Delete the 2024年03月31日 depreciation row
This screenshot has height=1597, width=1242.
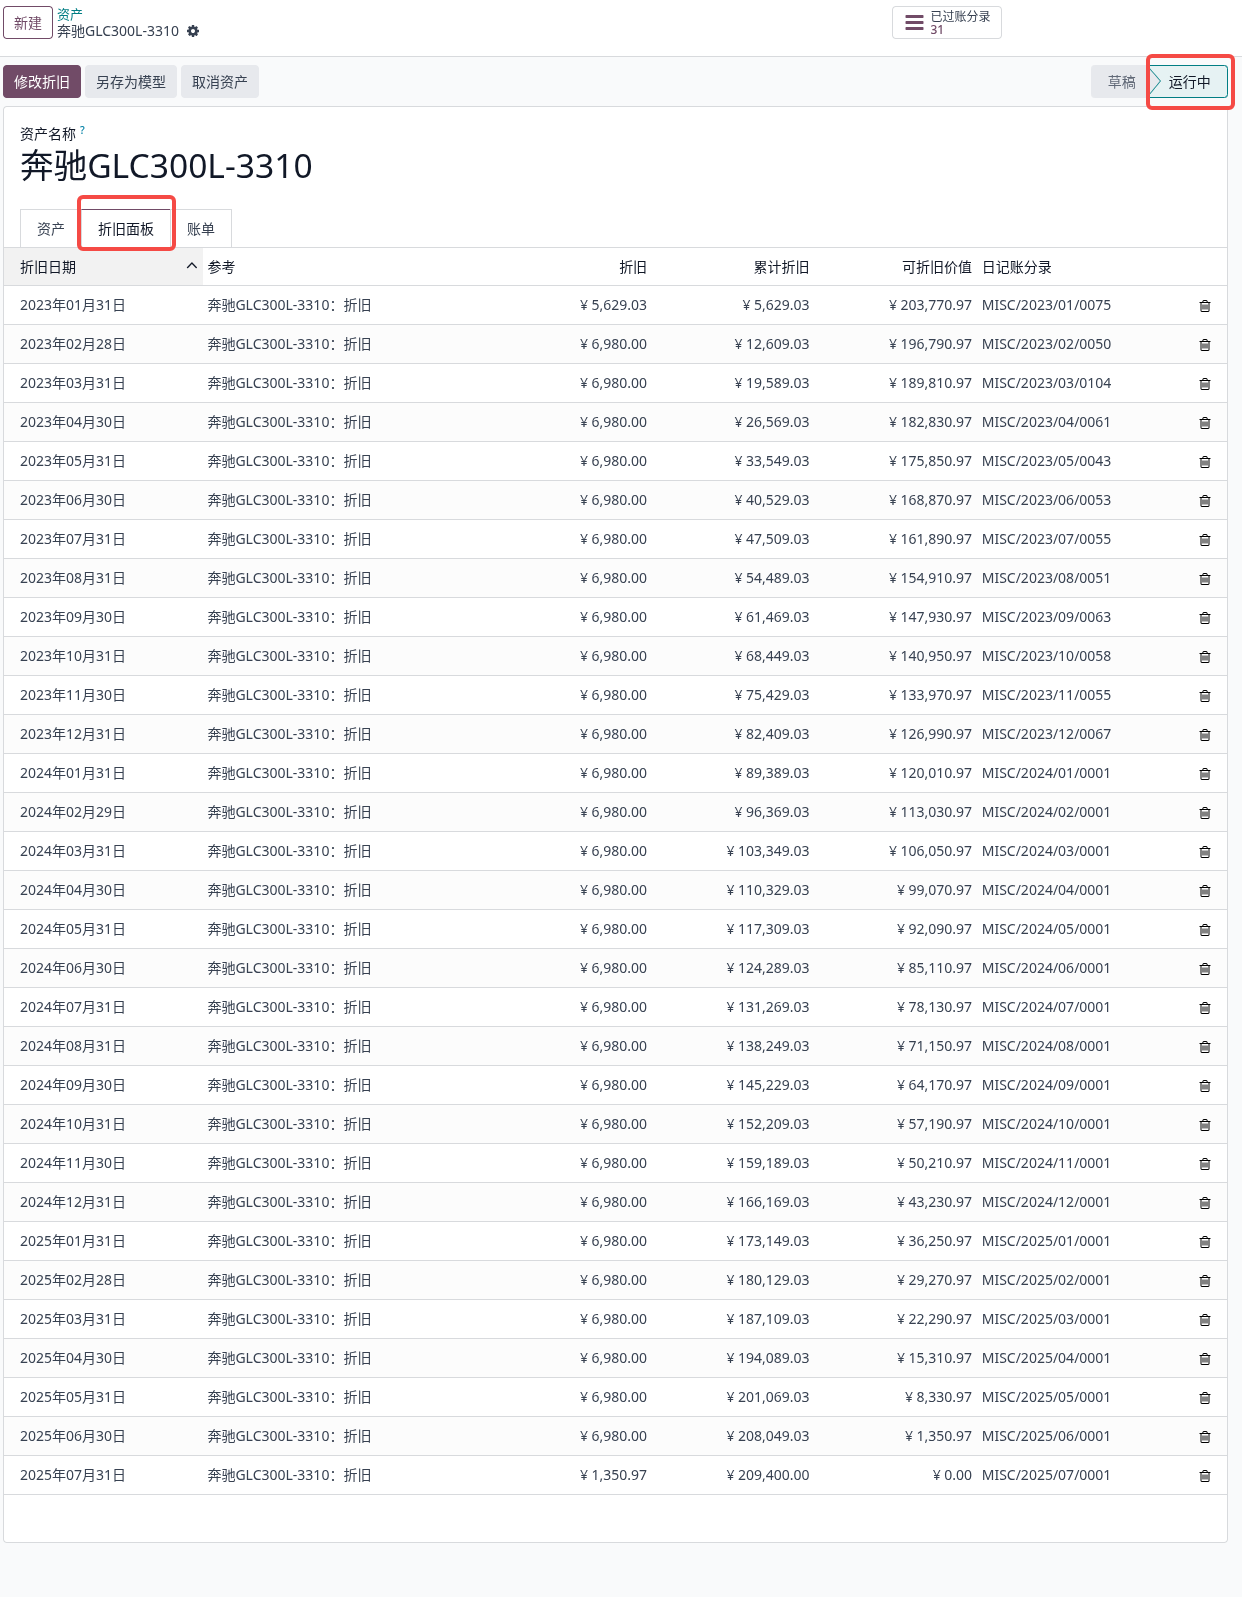(1205, 852)
